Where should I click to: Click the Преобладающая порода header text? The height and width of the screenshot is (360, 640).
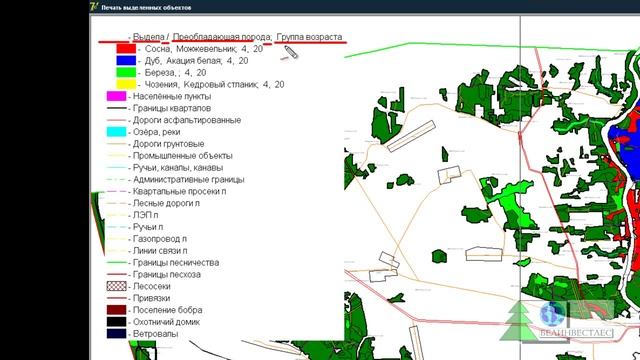coord(222,37)
